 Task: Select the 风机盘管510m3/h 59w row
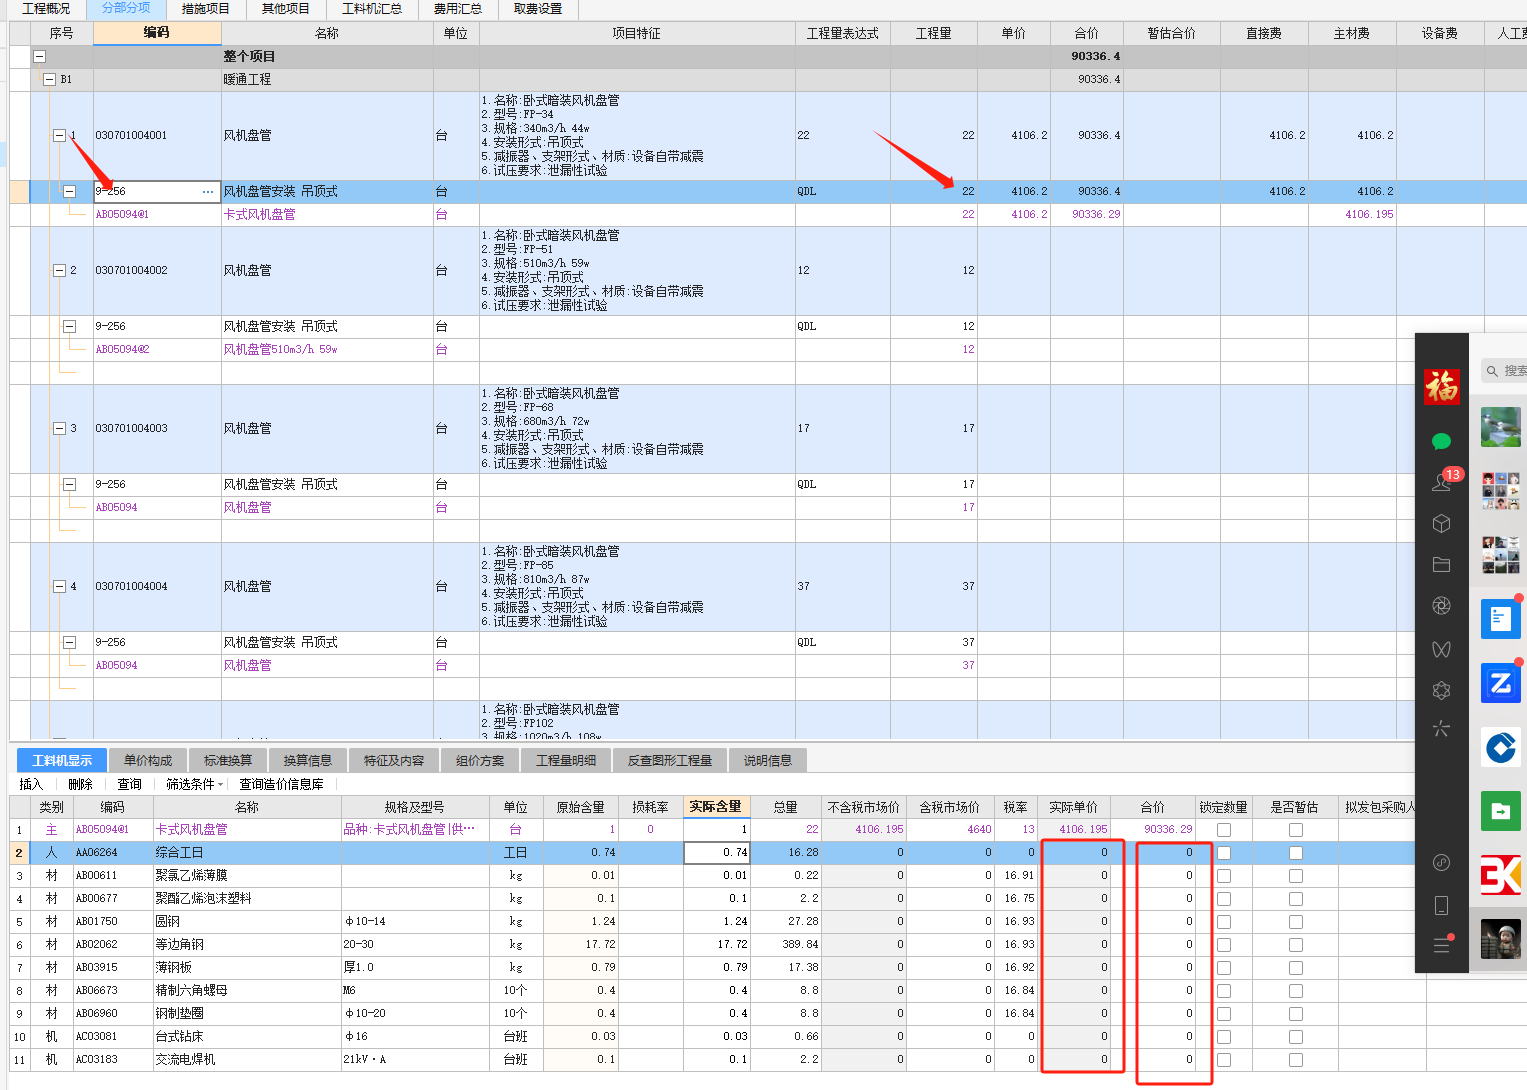coord(768,350)
